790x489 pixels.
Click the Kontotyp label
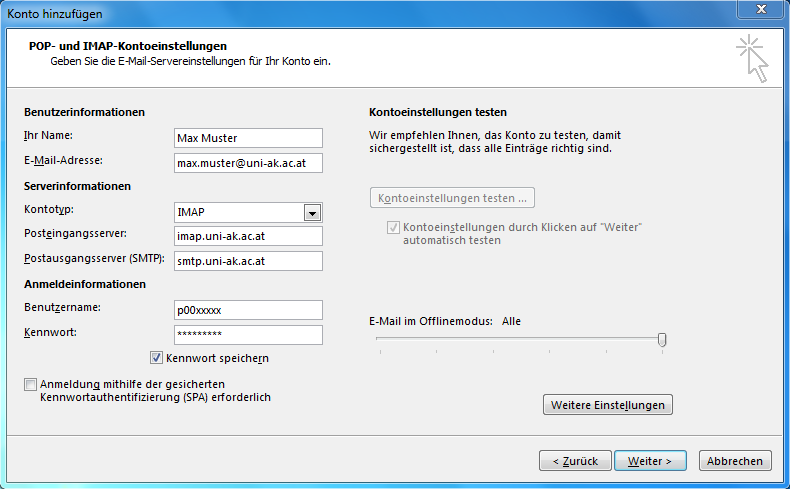point(49,209)
